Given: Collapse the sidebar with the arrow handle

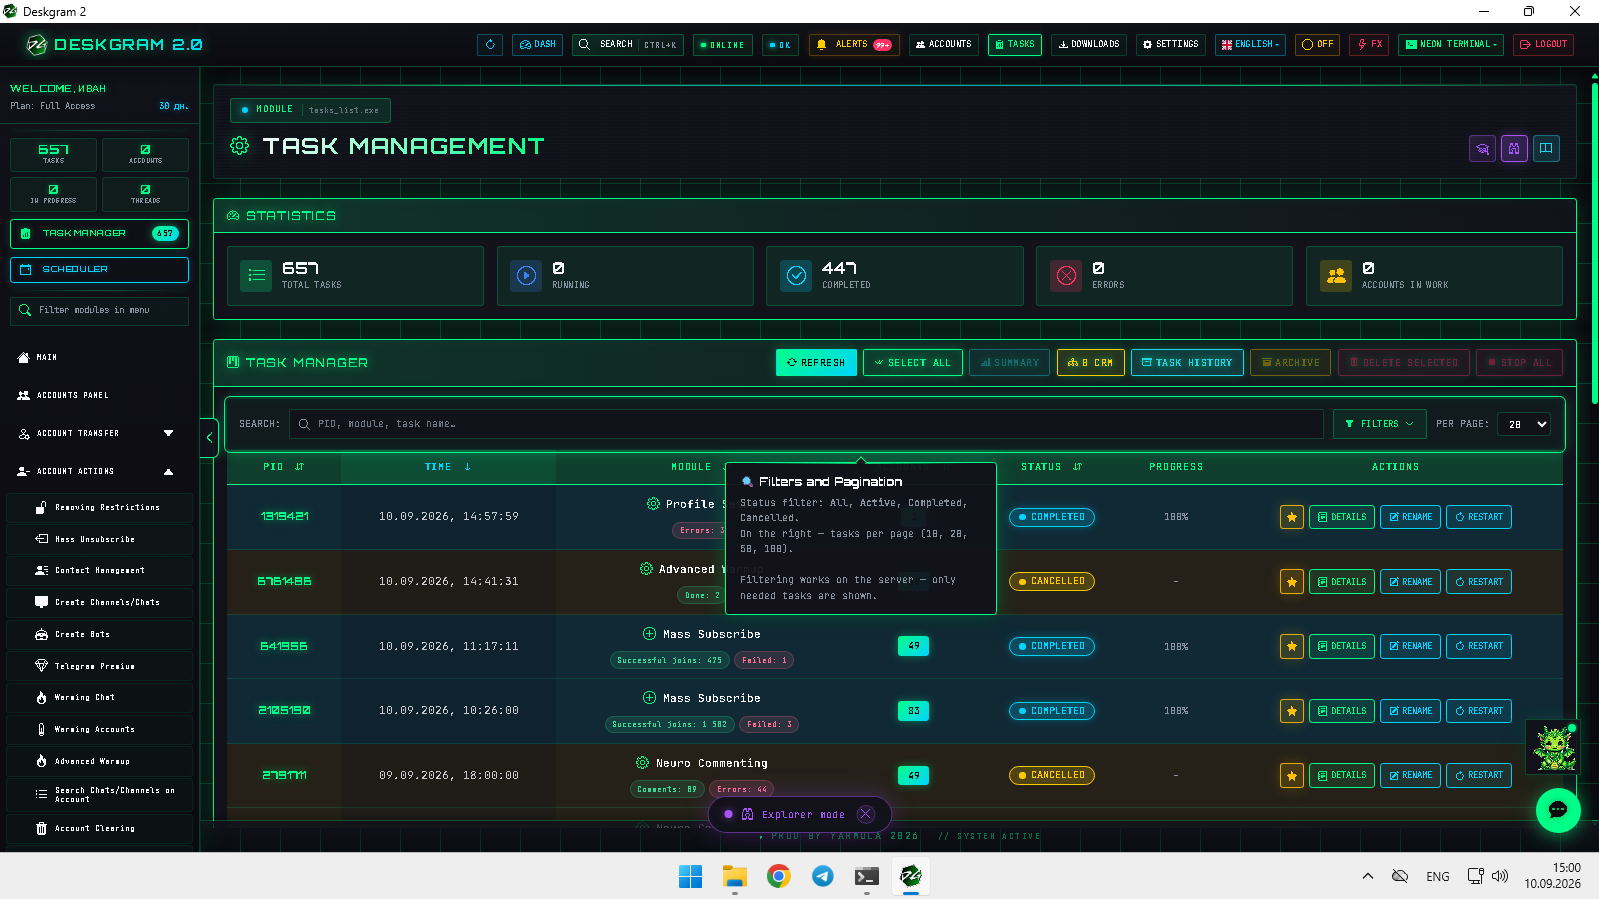Looking at the screenshot, I should [x=209, y=437].
